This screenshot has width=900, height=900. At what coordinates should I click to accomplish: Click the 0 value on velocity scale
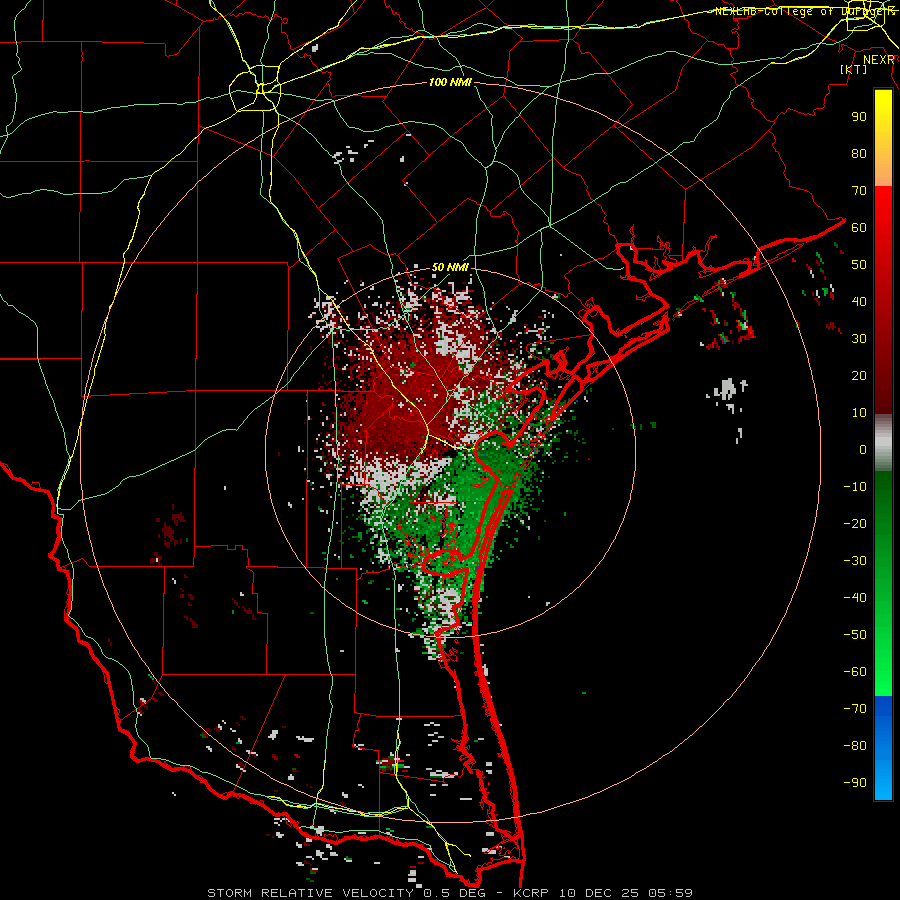(x=863, y=450)
